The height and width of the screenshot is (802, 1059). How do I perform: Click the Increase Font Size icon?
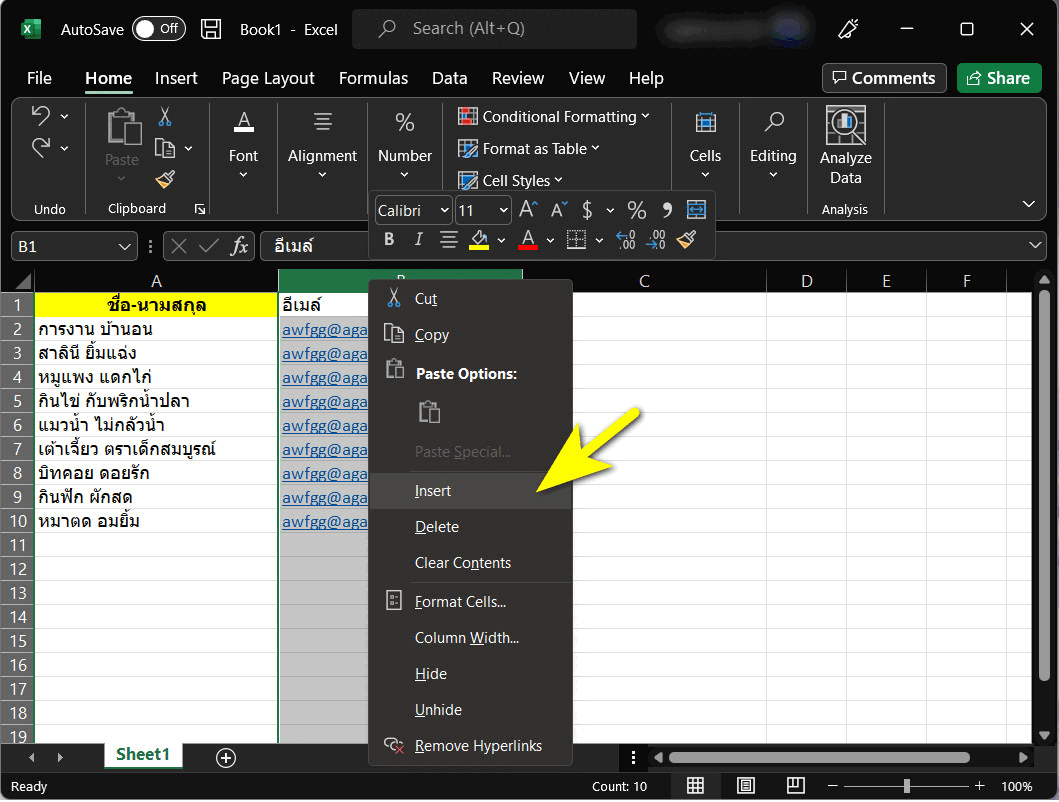529,210
